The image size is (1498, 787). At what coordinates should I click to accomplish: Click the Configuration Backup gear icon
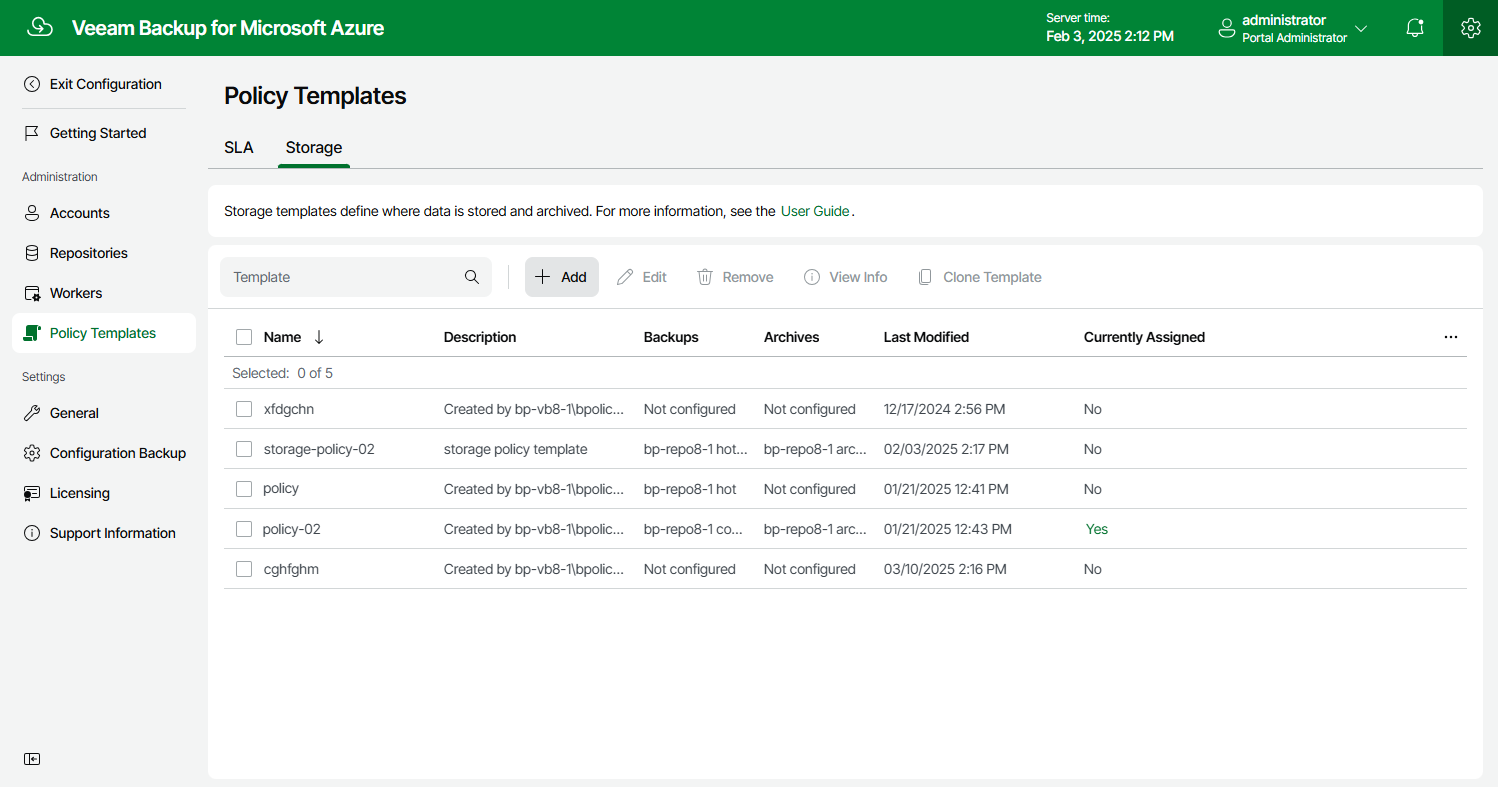pos(32,453)
